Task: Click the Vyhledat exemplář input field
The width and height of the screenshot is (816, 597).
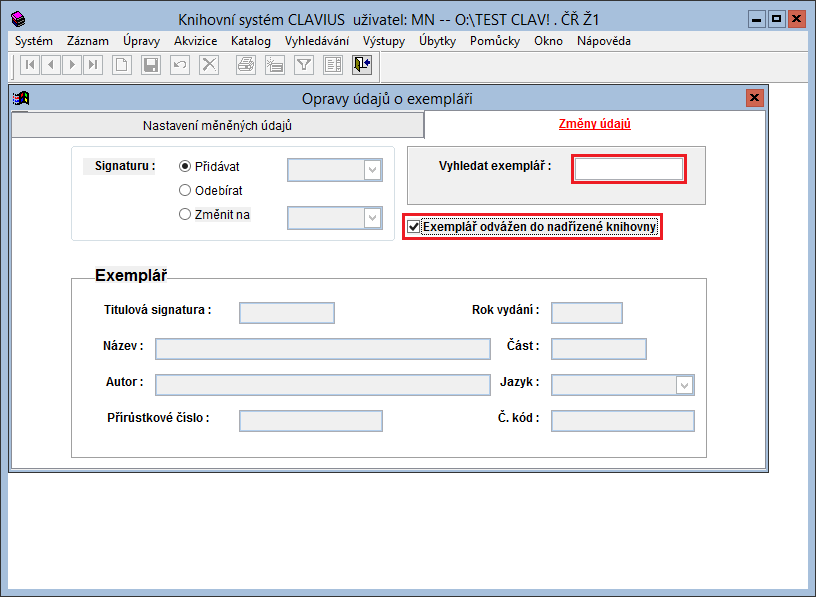Action: (628, 169)
